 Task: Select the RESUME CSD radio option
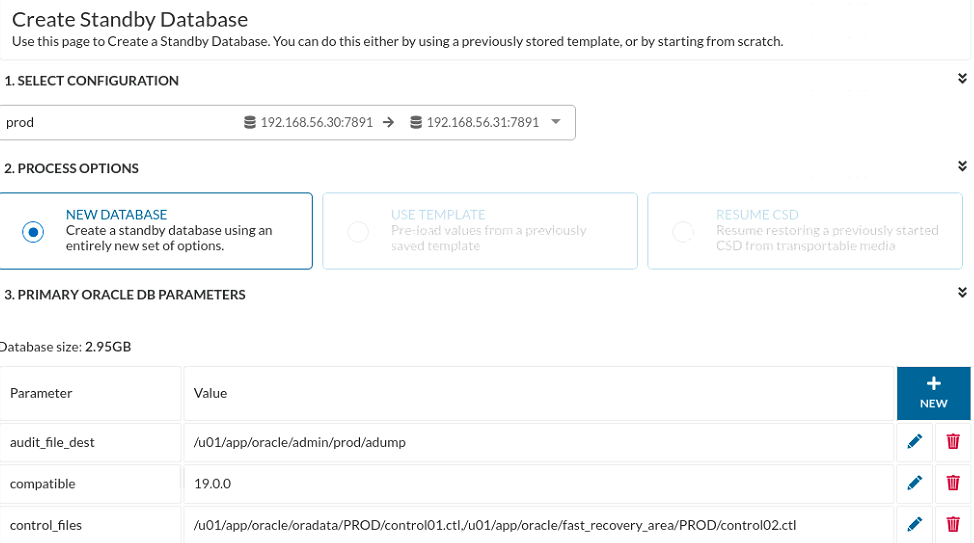click(683, 232)
